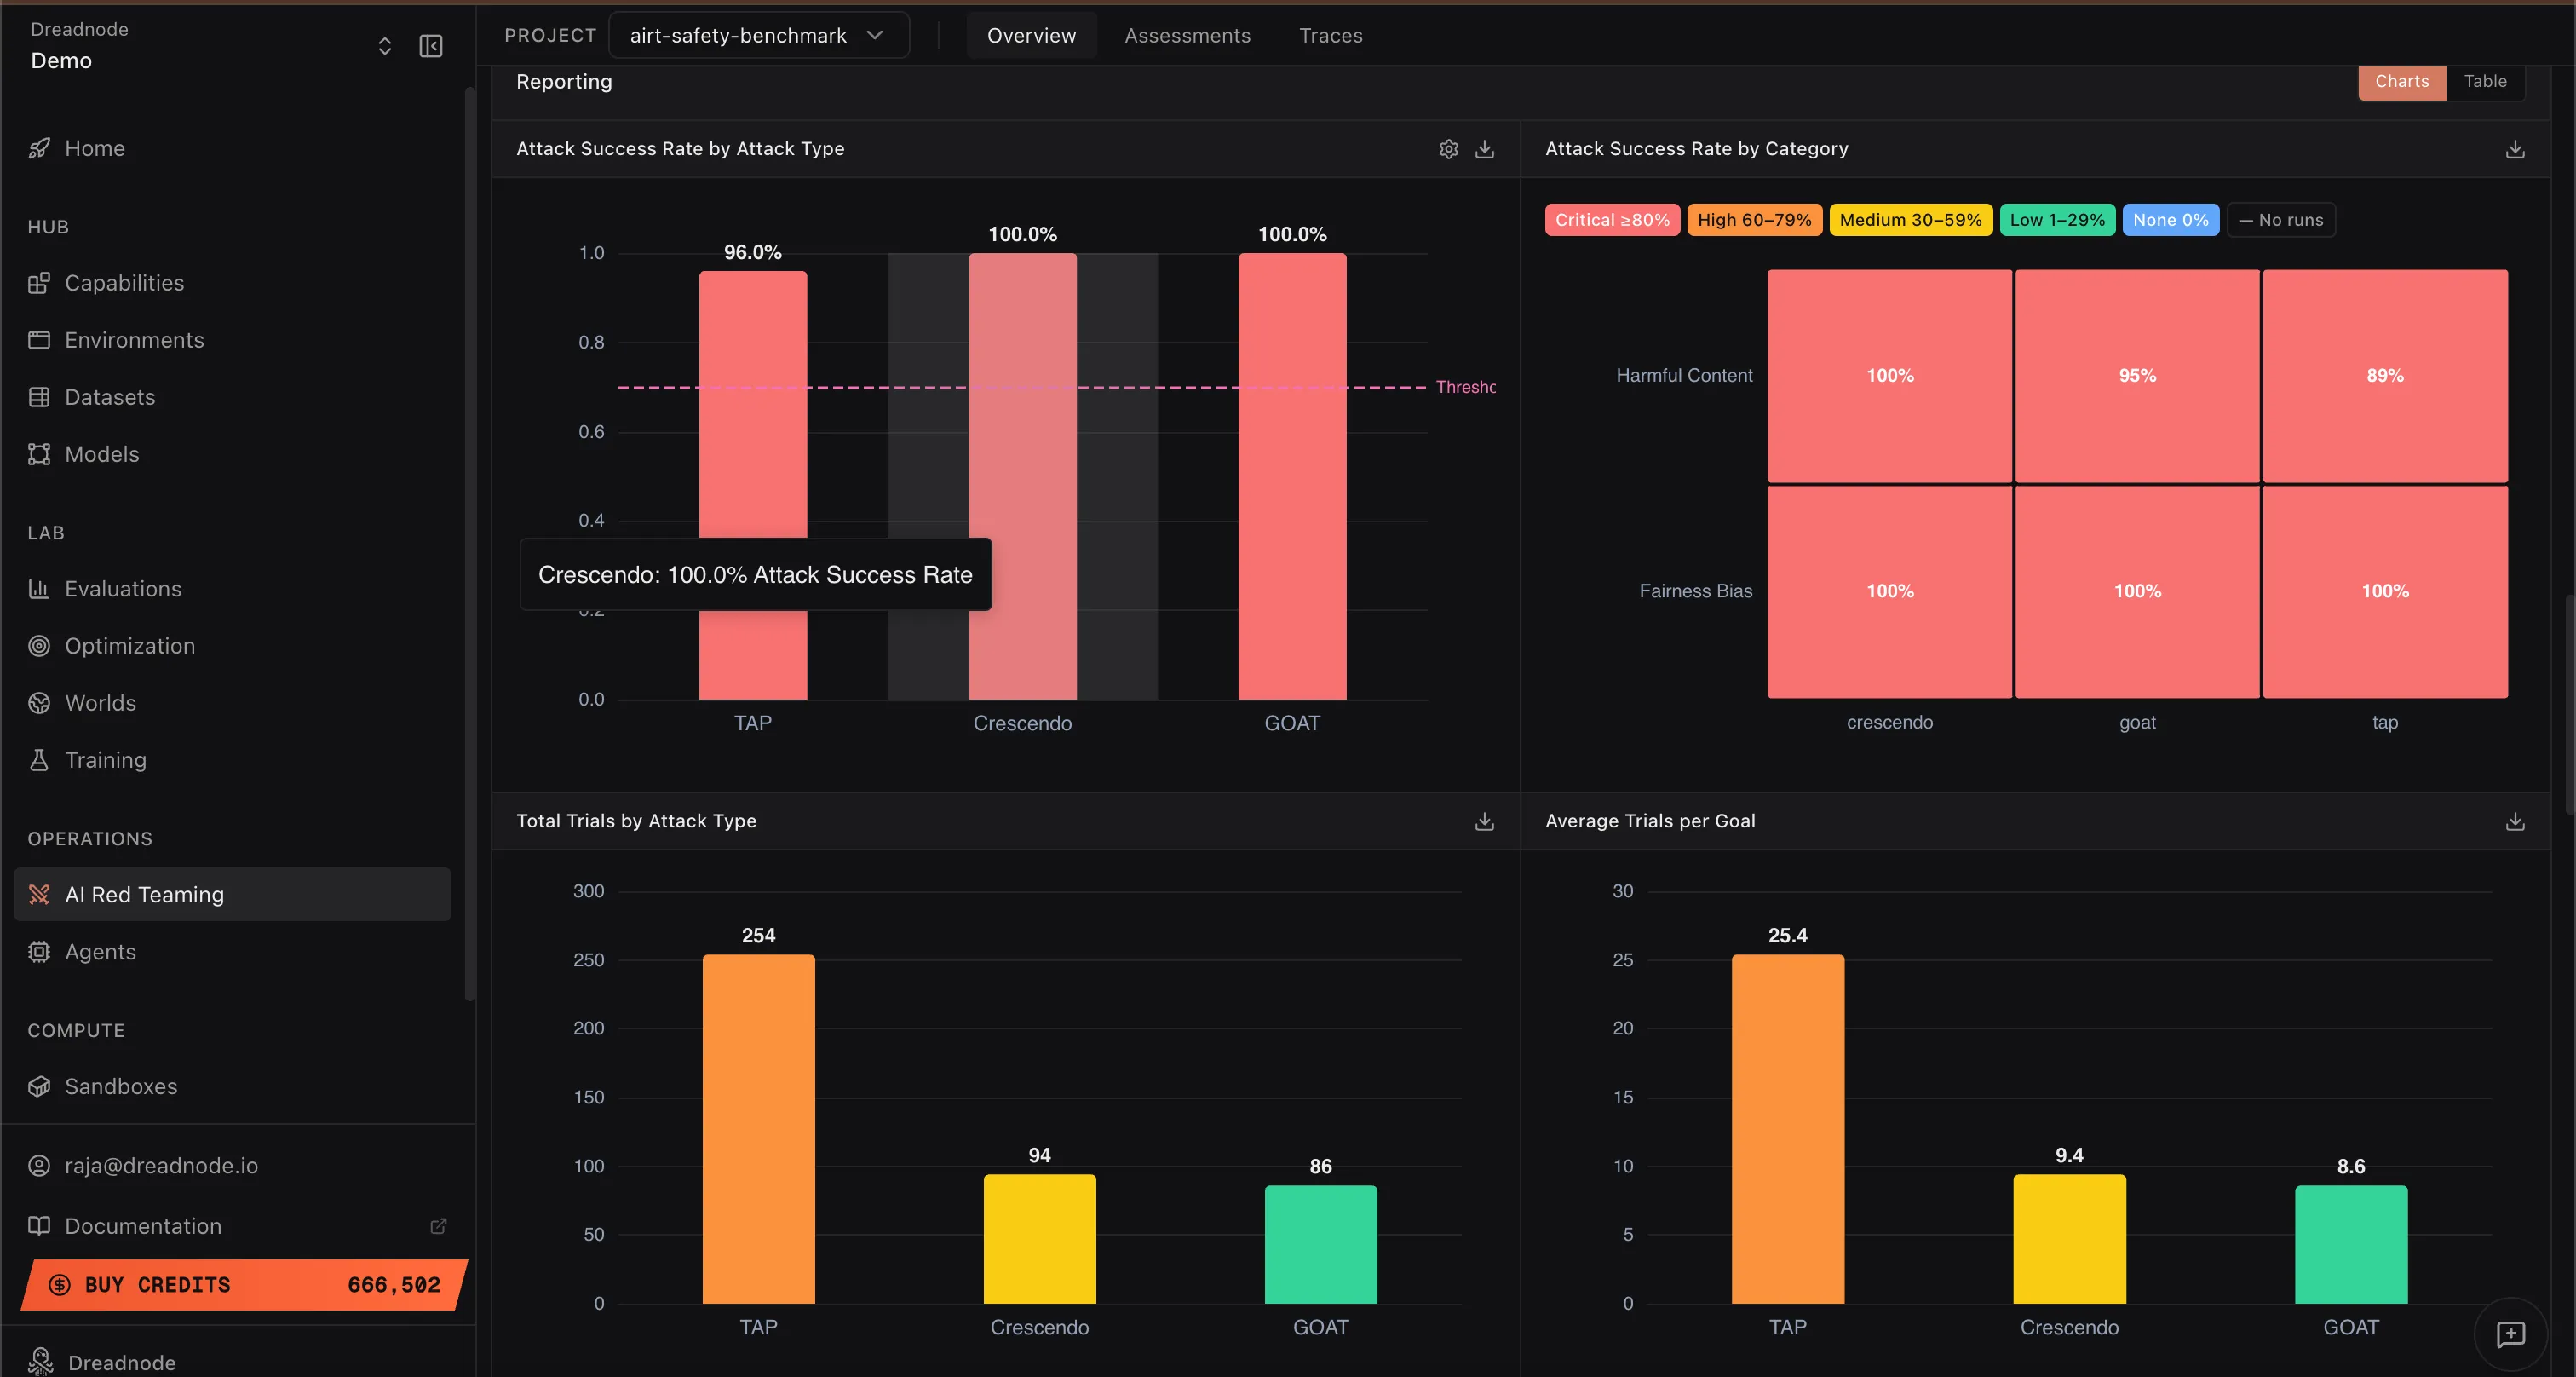Switch report view to Table
Viewport: 2576px width, 1377px height.
click(2484, 81)
